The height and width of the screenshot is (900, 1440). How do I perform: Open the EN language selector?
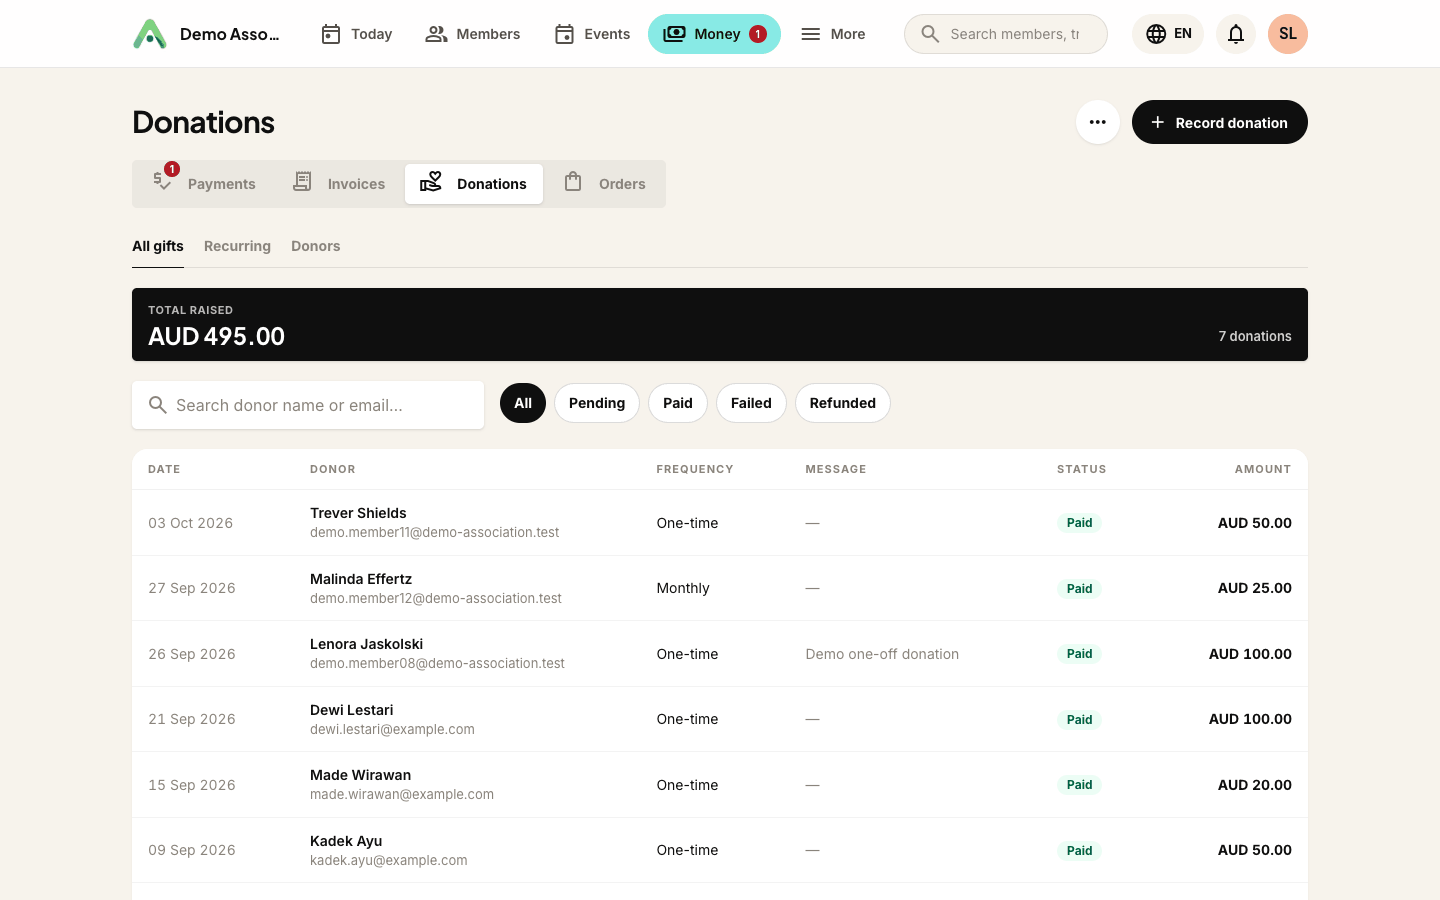coord(1168,34)
